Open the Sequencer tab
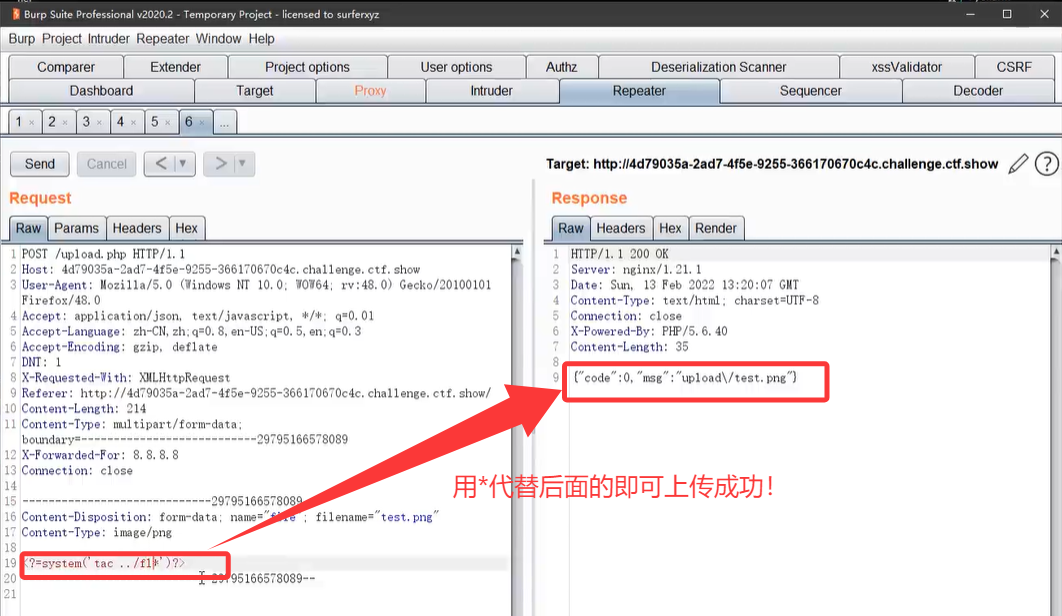This screenshot has height=616, width=1062. (x=811, y=91)
